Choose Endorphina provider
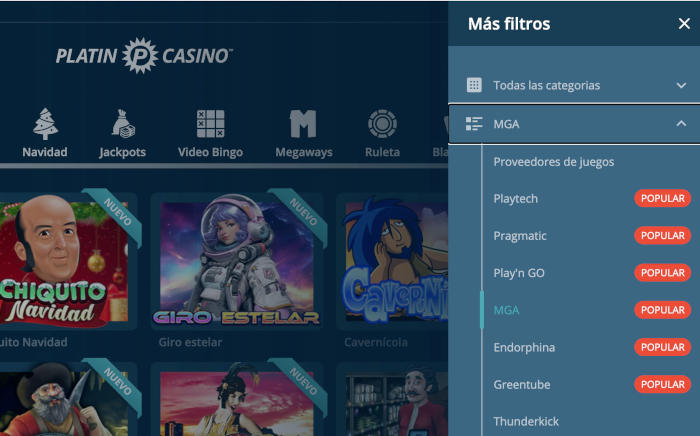 click(x=524, y=347)
